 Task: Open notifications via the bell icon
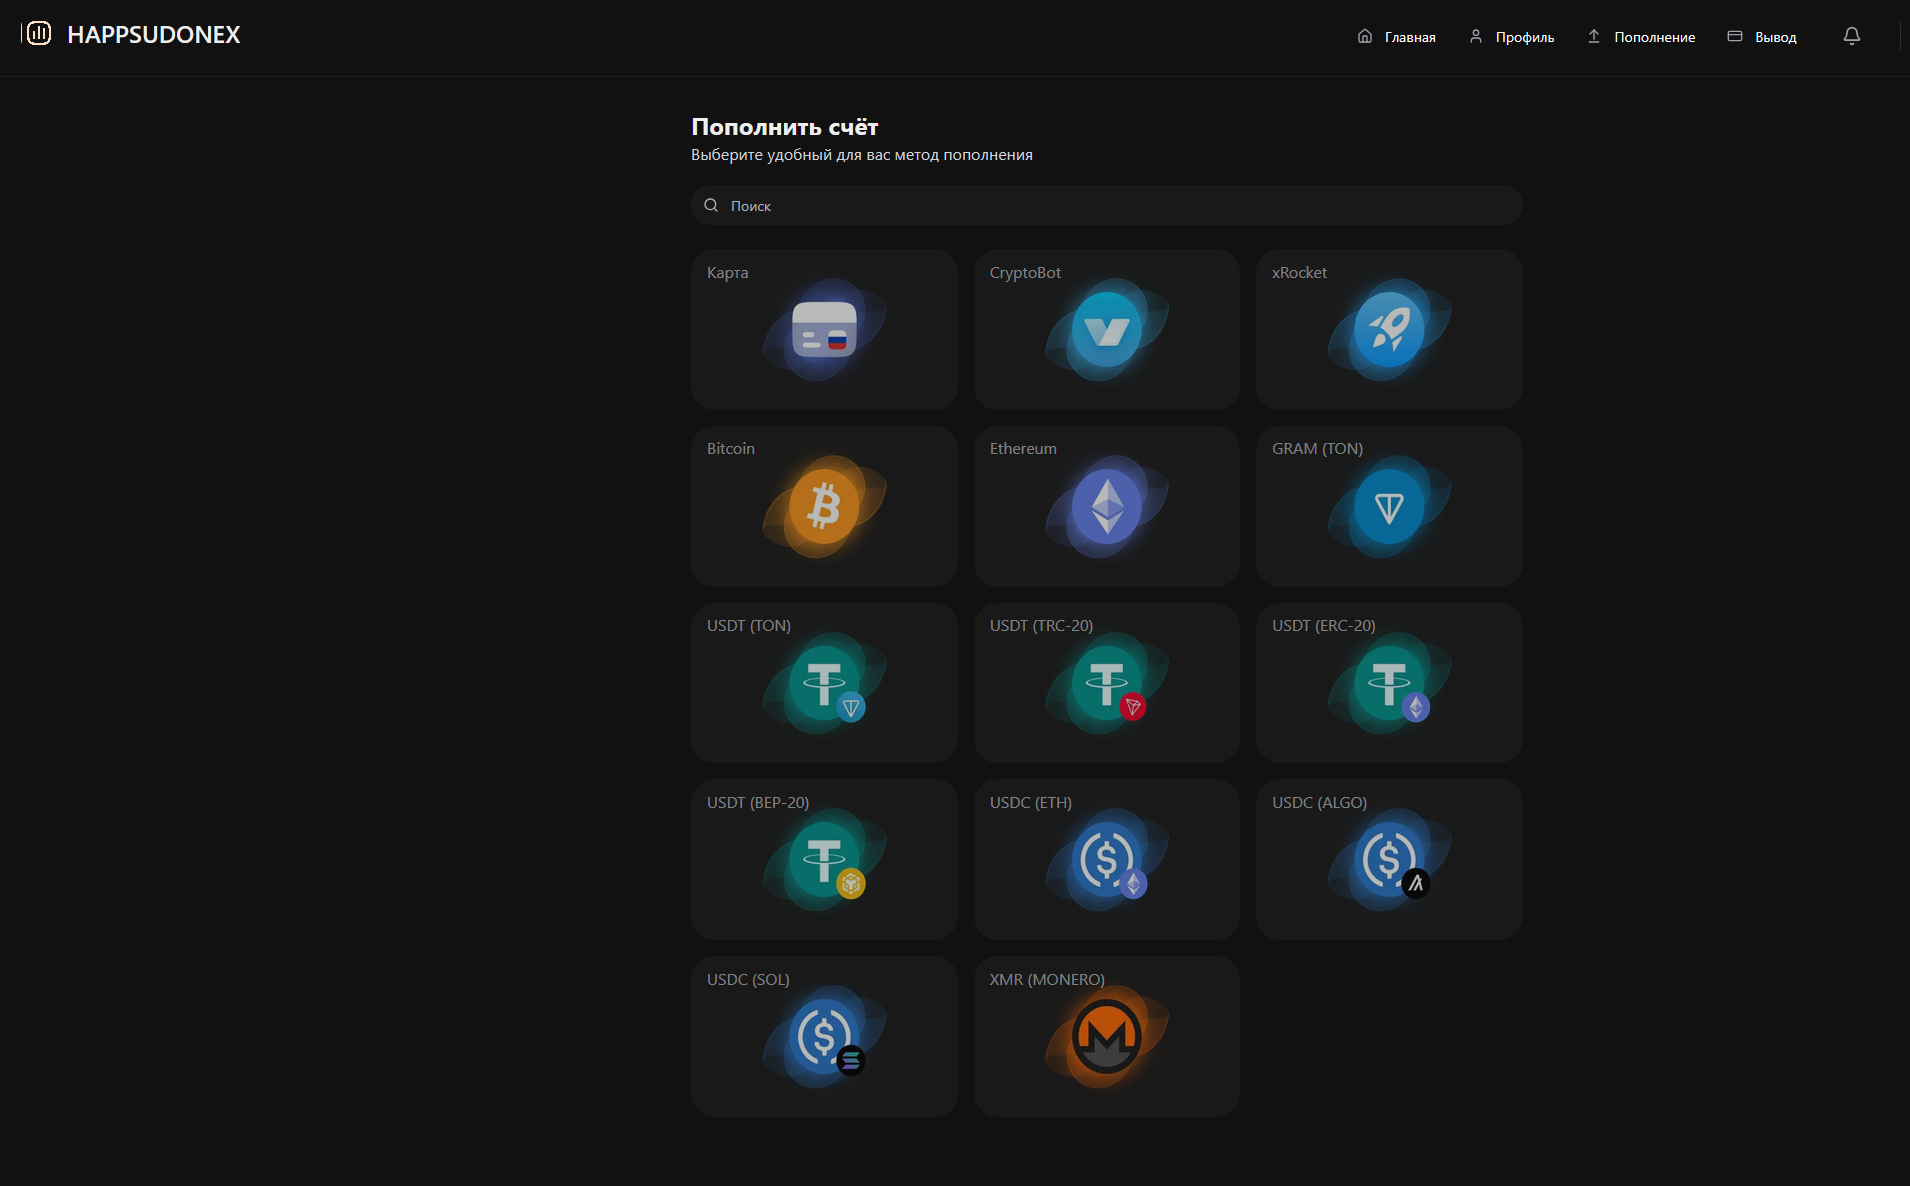point(1852,36)
